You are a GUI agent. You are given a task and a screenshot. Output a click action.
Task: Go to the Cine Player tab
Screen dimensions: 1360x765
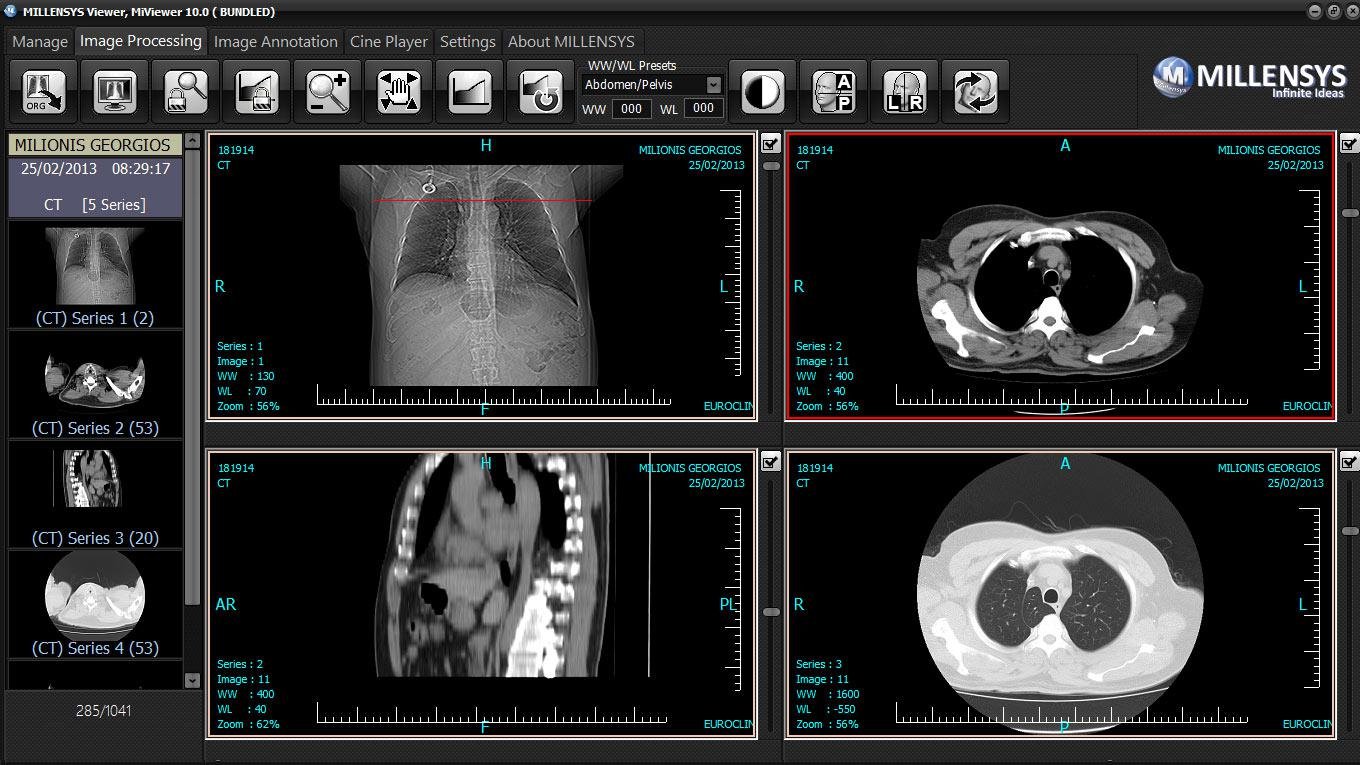pyautogui.click(x=389, y=42)
